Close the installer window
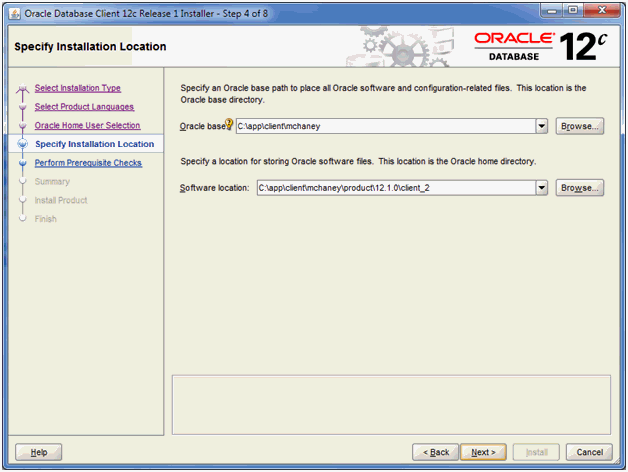Image resolution: width=628 pixels, height=472 pixels. click(x=602, y=10)
